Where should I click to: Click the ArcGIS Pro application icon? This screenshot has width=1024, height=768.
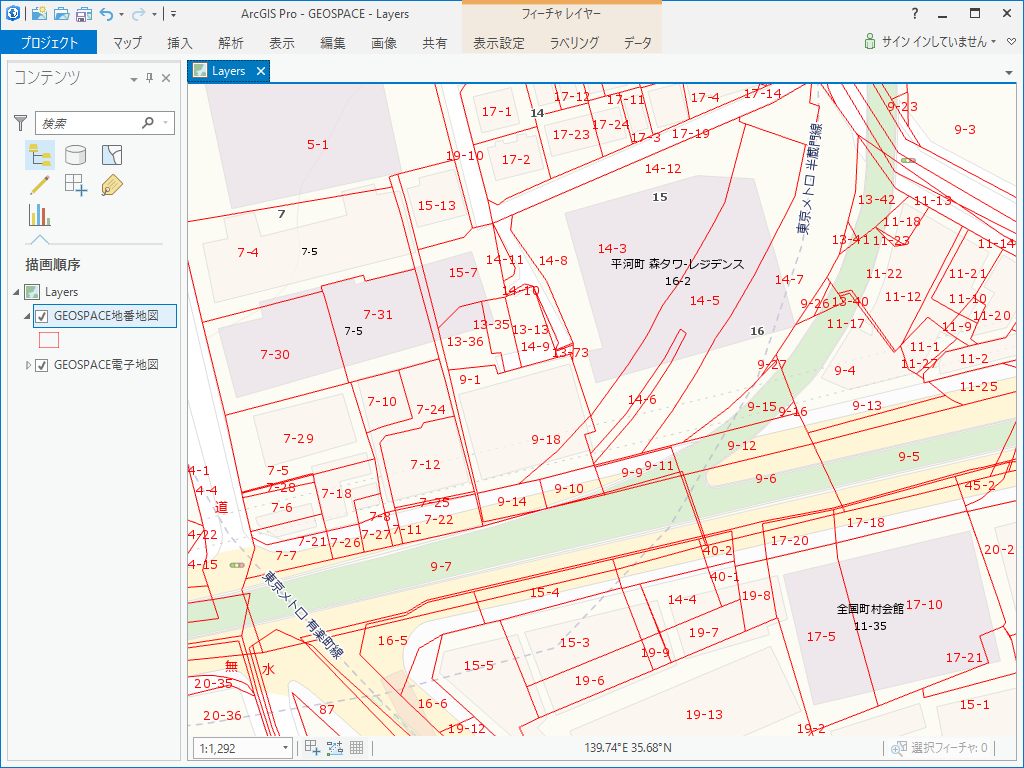(x=12, y=13)
